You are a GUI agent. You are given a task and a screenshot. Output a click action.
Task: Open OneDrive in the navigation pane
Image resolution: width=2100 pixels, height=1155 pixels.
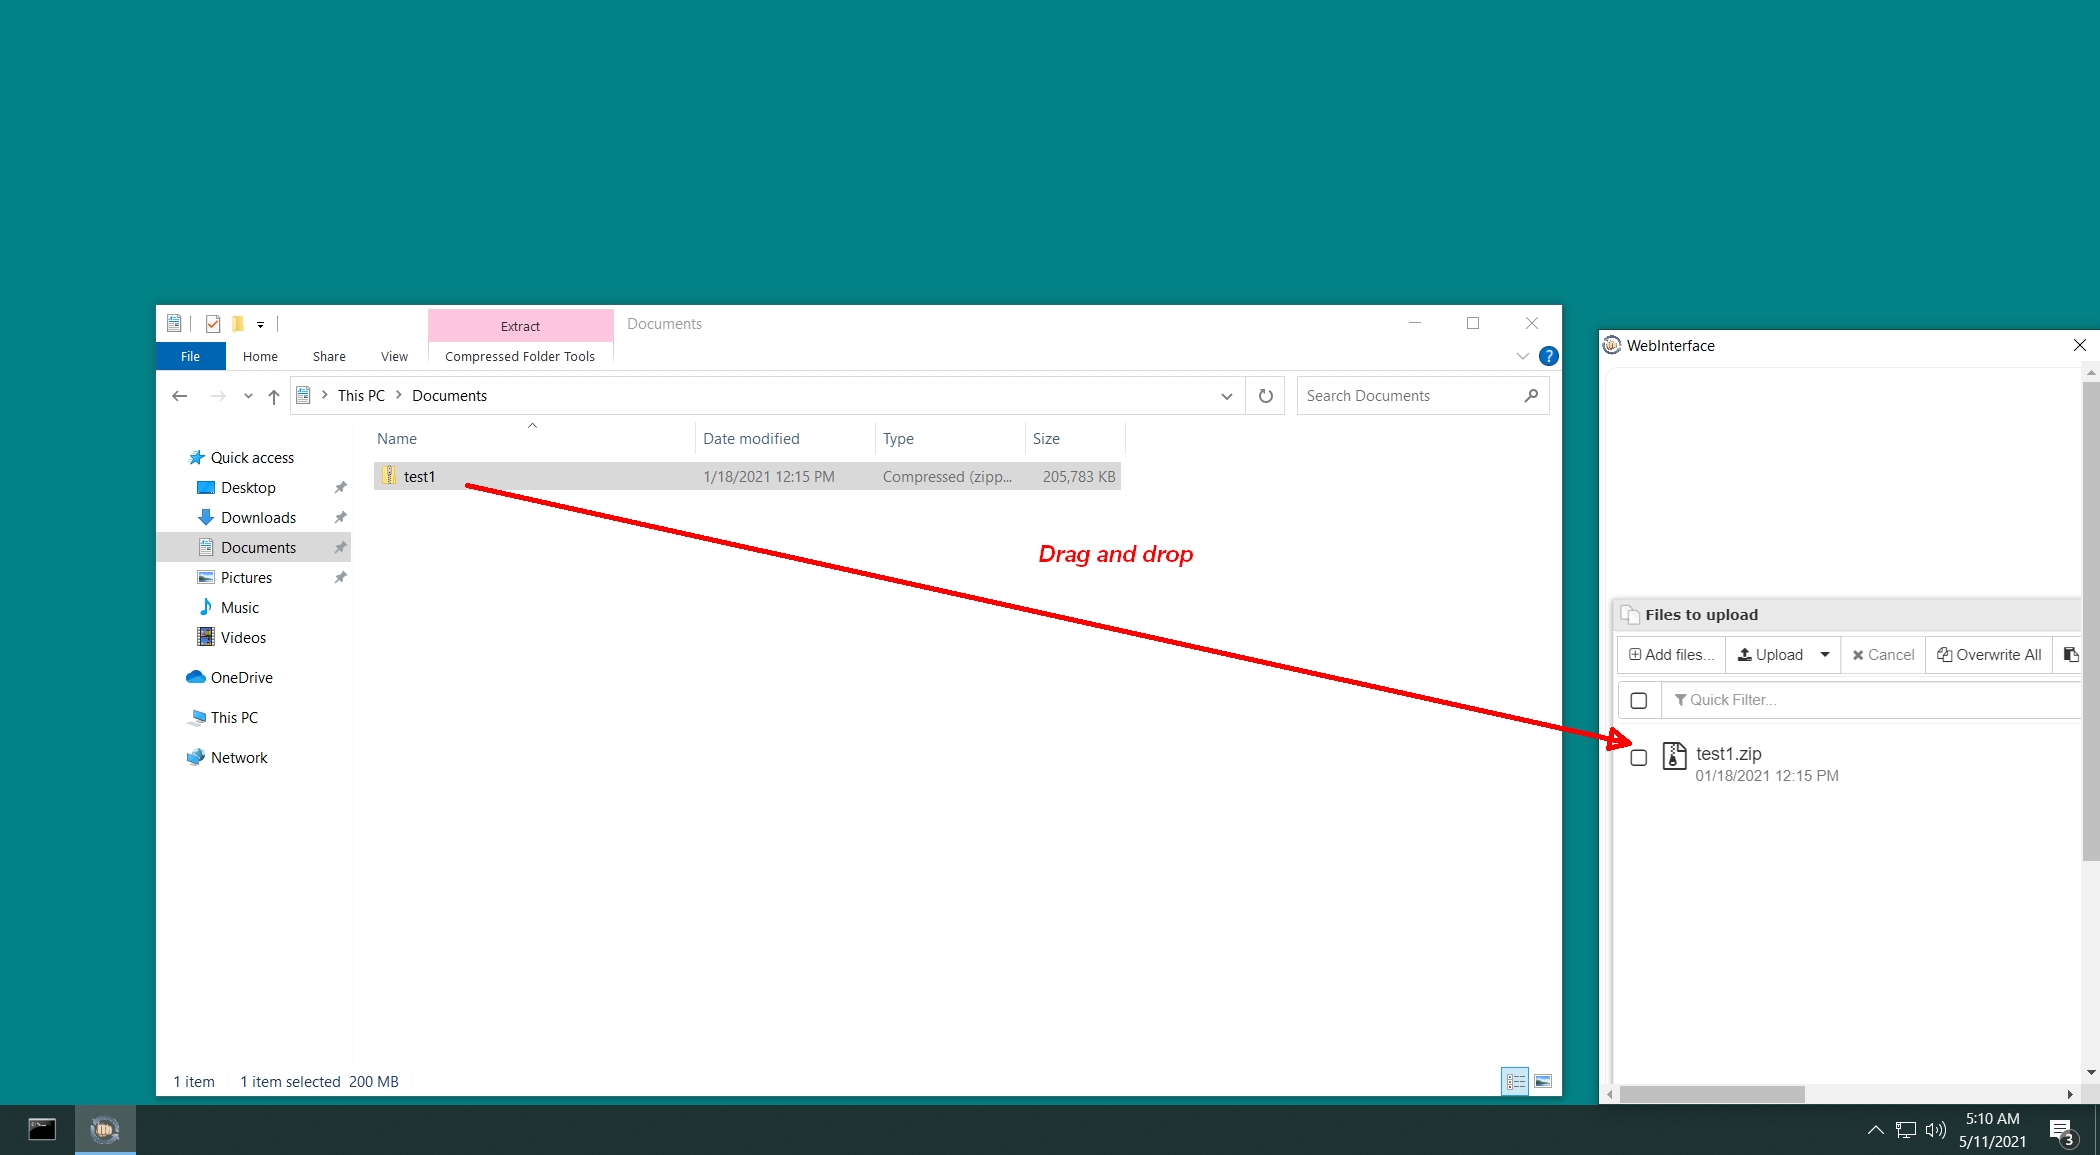[x=241, y=678]
